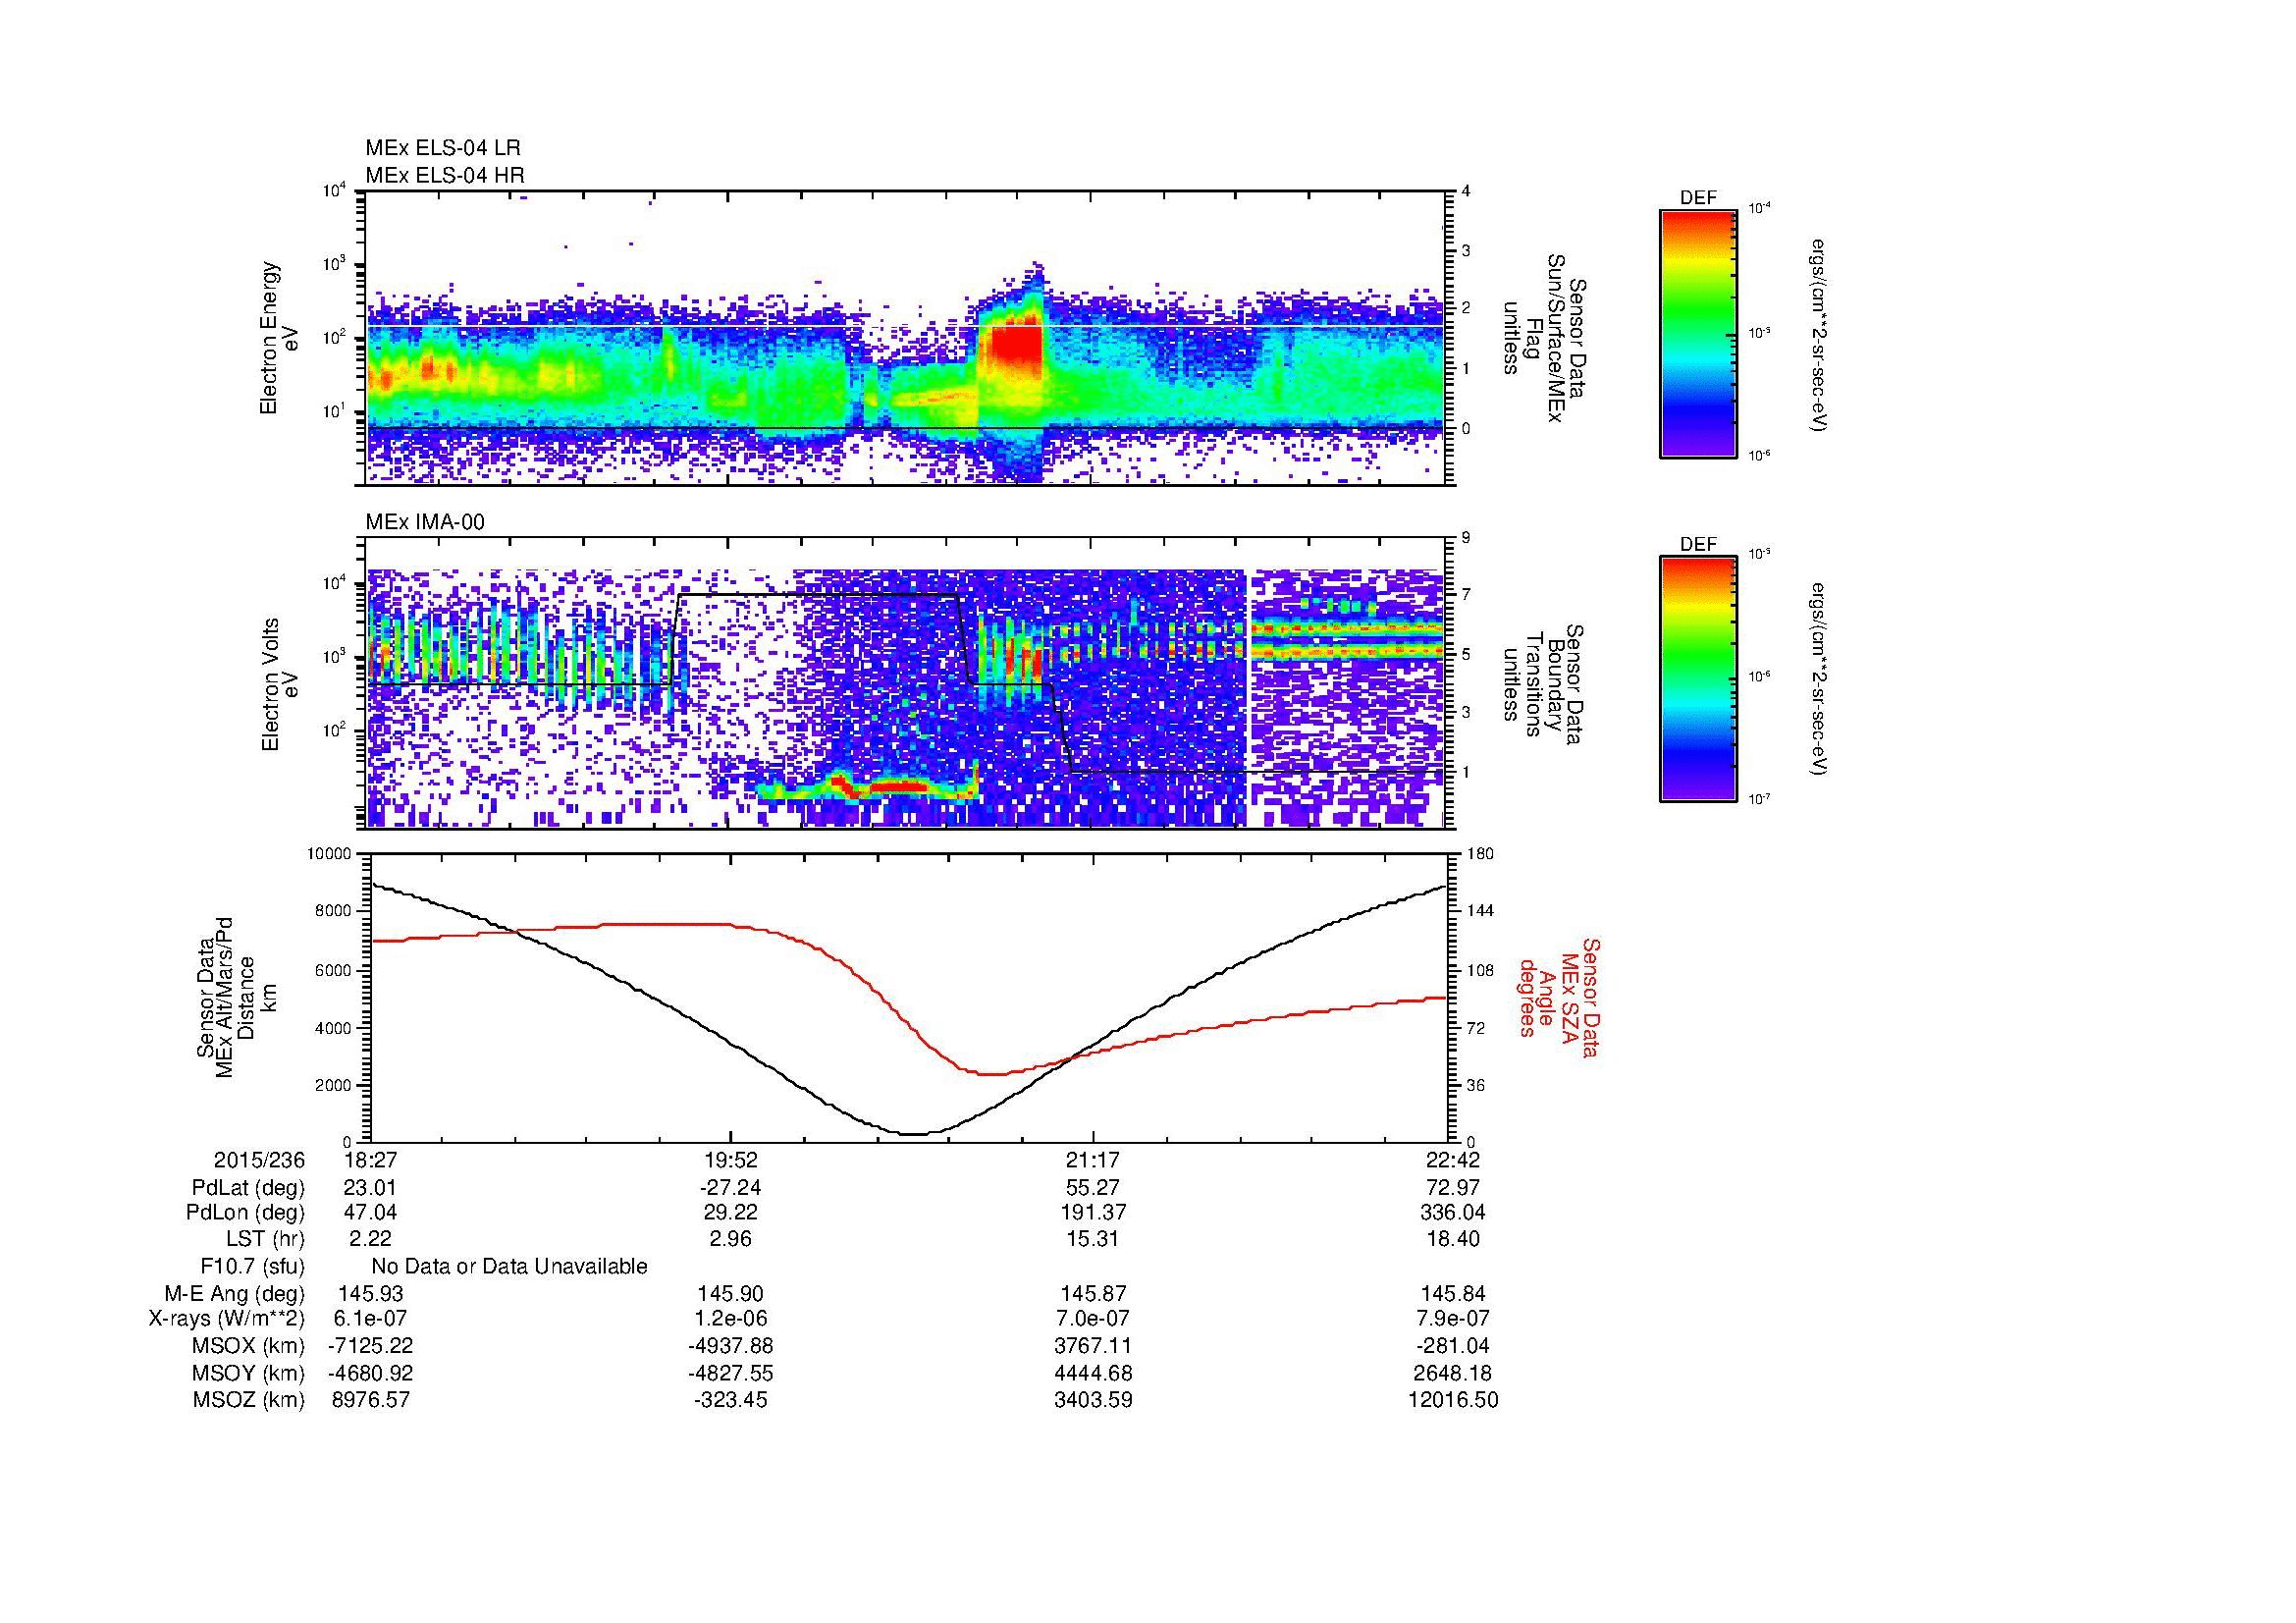Select the Boundary Transitions axis label

pos(1541,684)
